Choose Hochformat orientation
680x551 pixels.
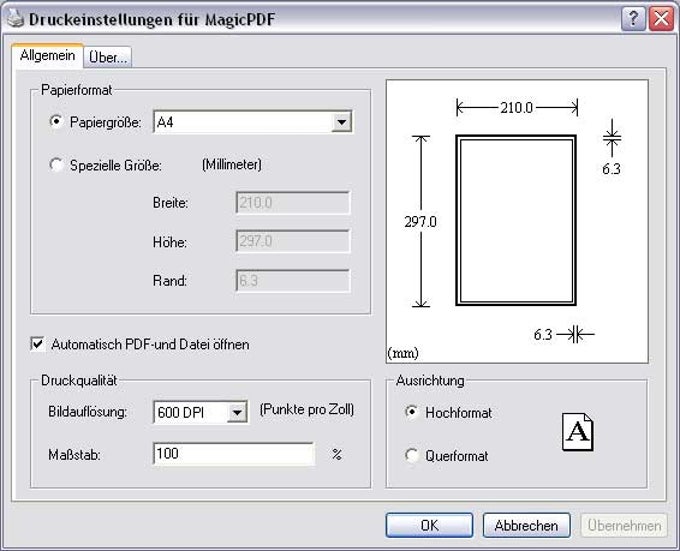click(412, 411)
